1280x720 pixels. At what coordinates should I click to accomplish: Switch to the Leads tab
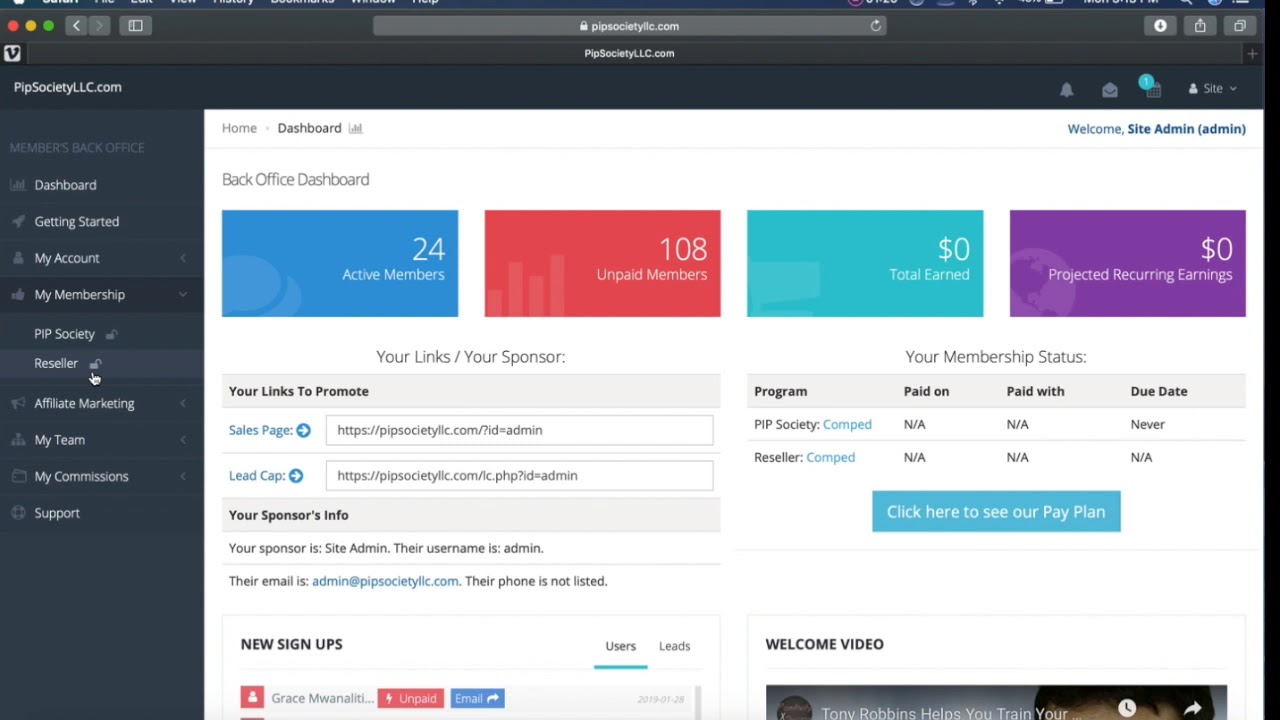[674, 646]
